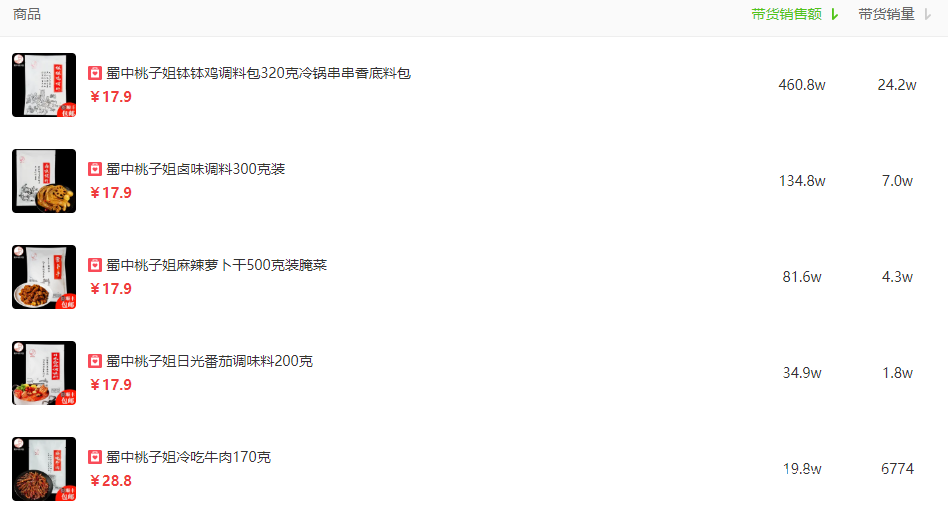Click shop bag icon beside 钵钵鸡调料包 product

pos(95,73)
